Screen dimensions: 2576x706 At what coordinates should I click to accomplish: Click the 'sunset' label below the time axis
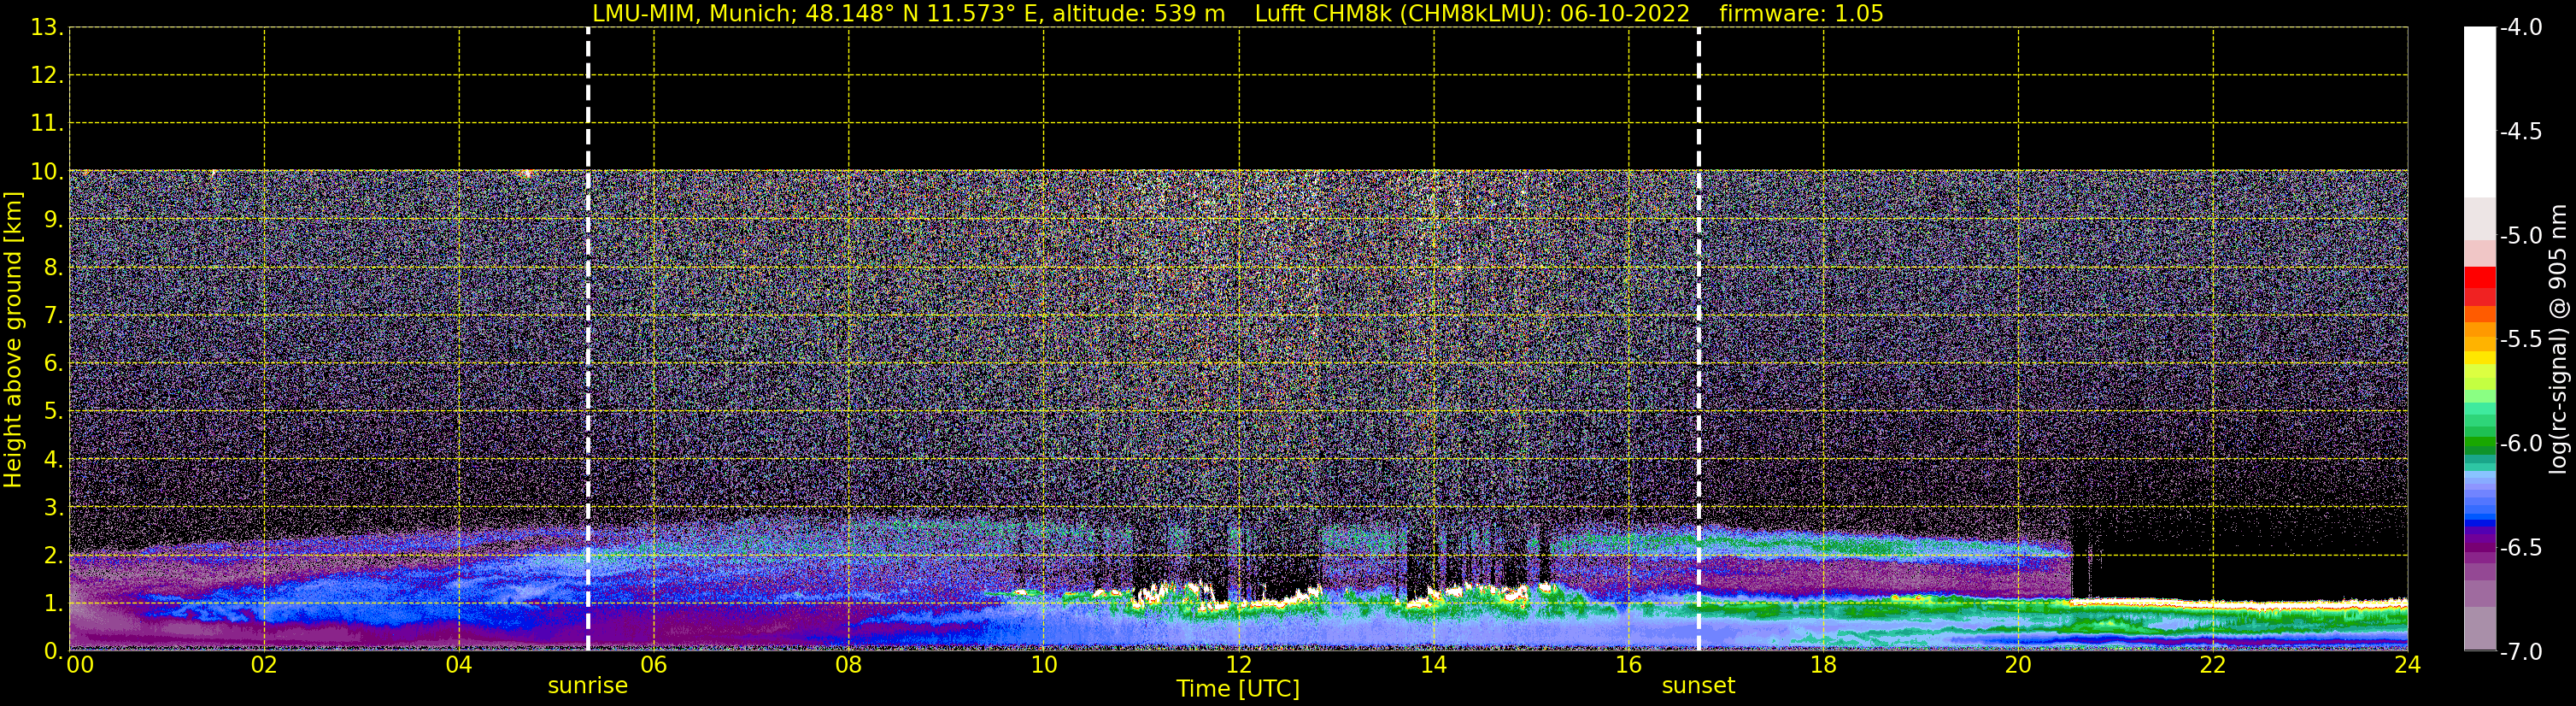coord(1698,686)
